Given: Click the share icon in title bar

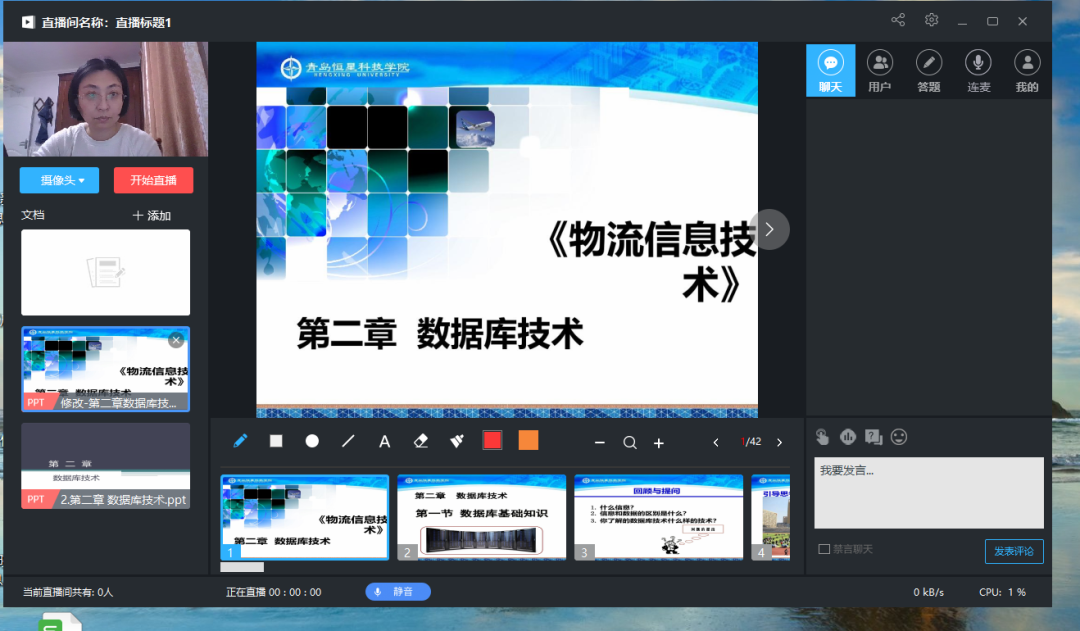Looking at the screenshot, I should click(898, 21).
